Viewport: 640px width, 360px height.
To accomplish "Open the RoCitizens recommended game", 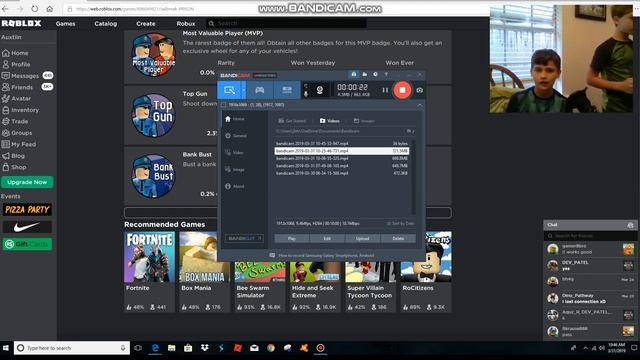I will coord(426,271).
